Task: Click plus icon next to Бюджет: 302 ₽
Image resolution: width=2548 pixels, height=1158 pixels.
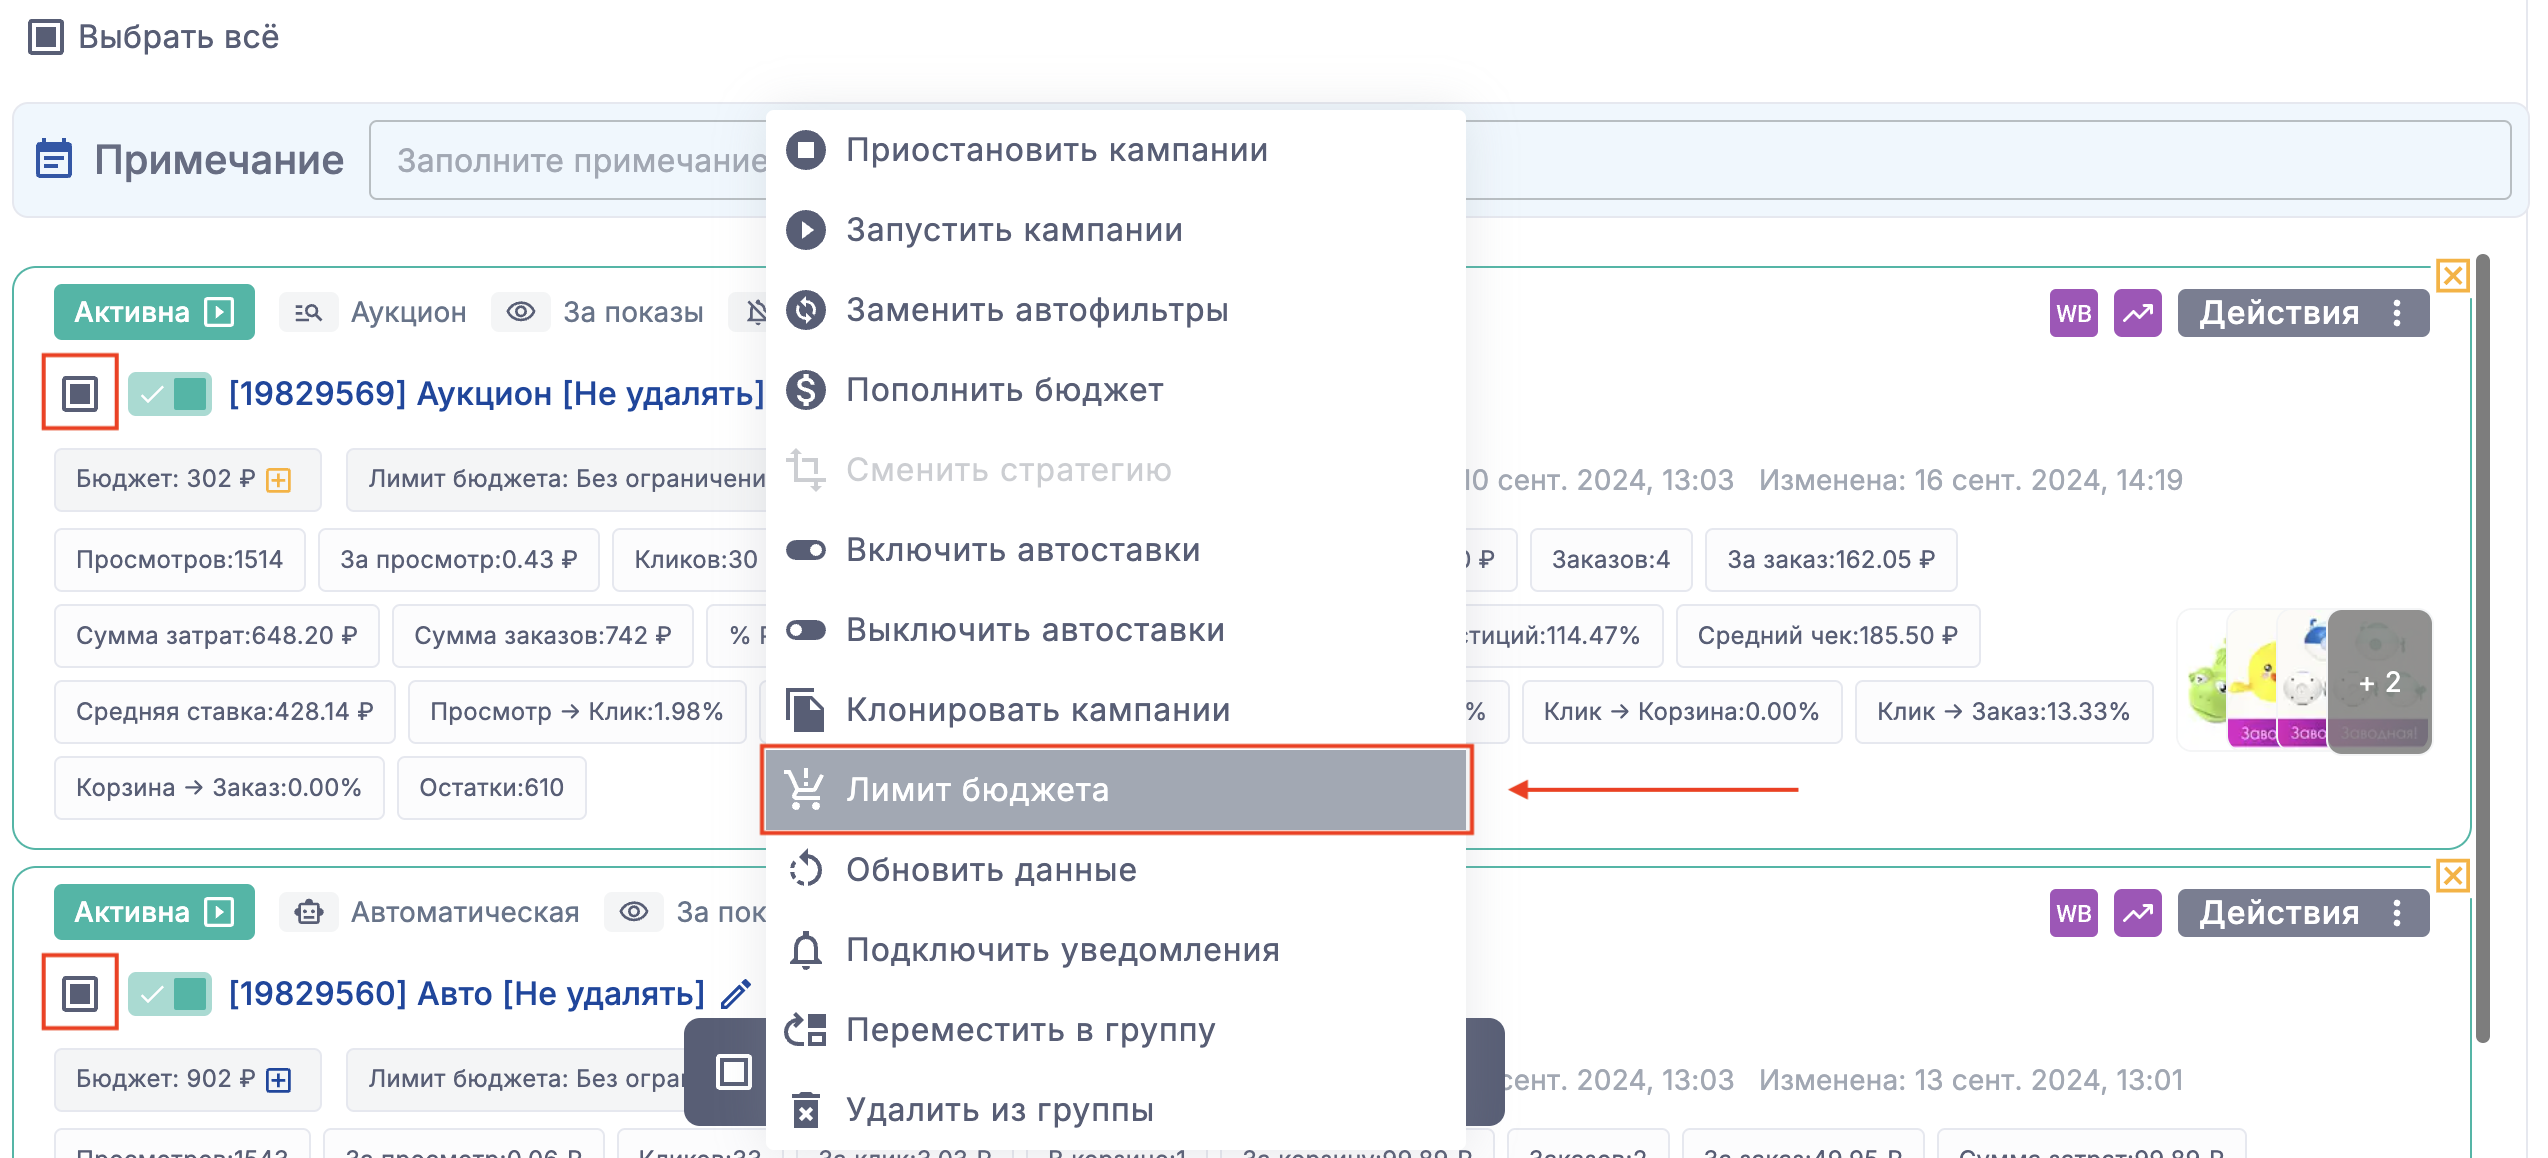Action: [x=279, y=480]
